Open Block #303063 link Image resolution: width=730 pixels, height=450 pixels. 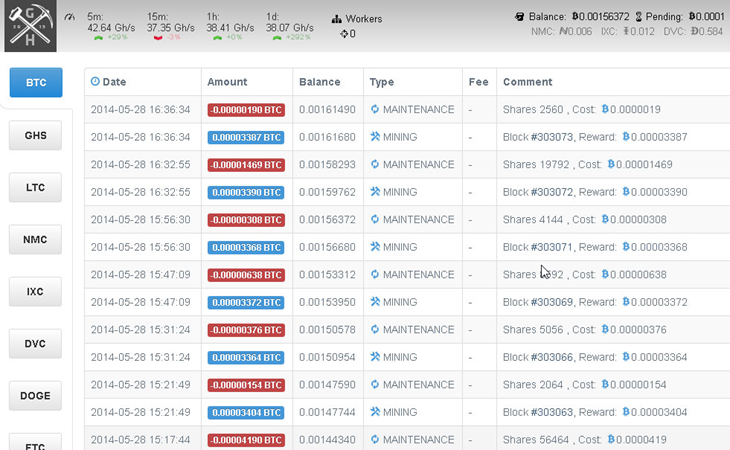(552, 412)
